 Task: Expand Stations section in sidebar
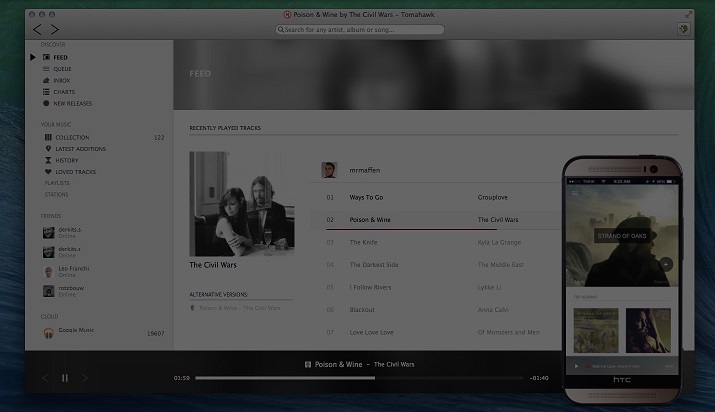56,194
